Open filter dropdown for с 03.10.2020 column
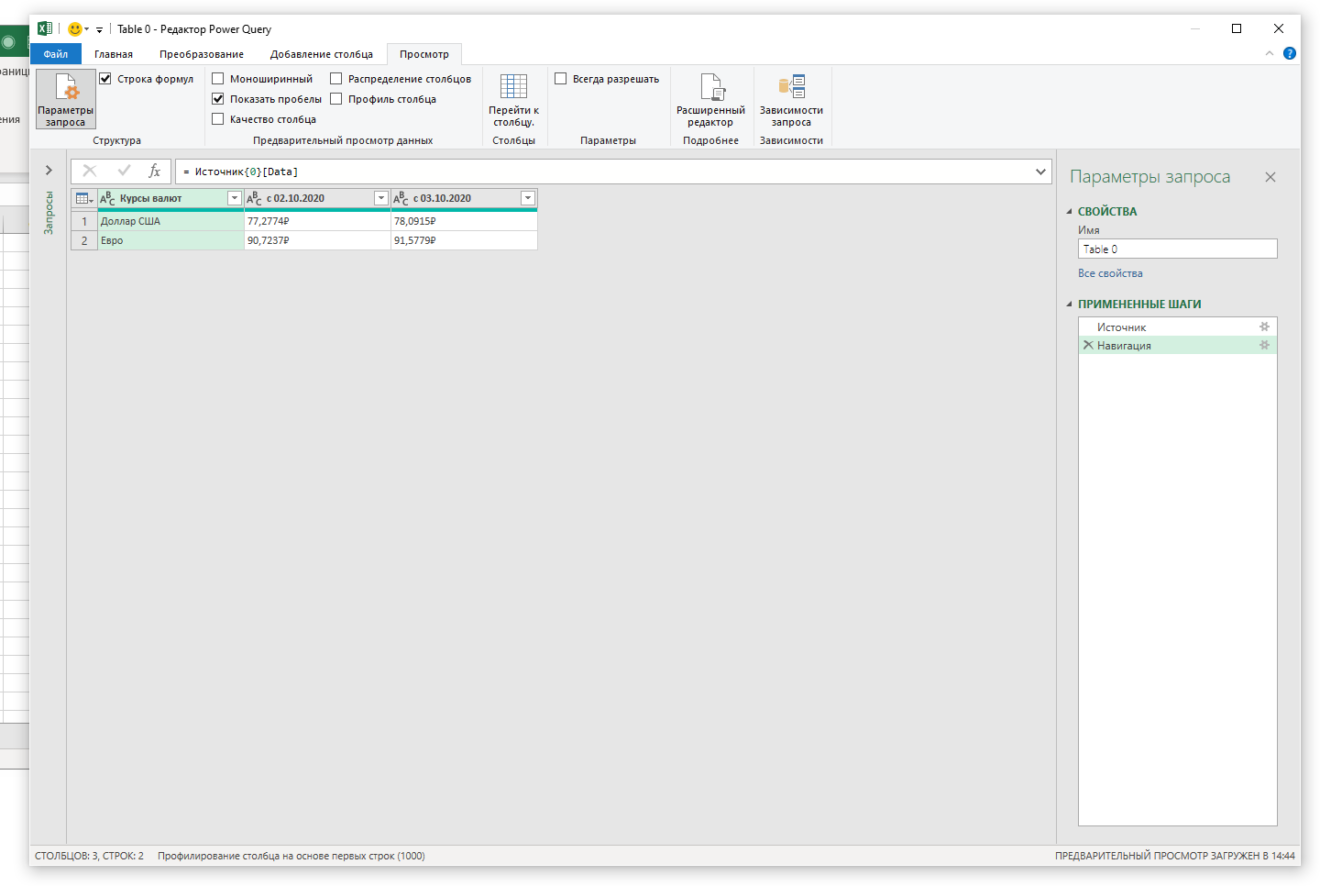 point(528,198)
